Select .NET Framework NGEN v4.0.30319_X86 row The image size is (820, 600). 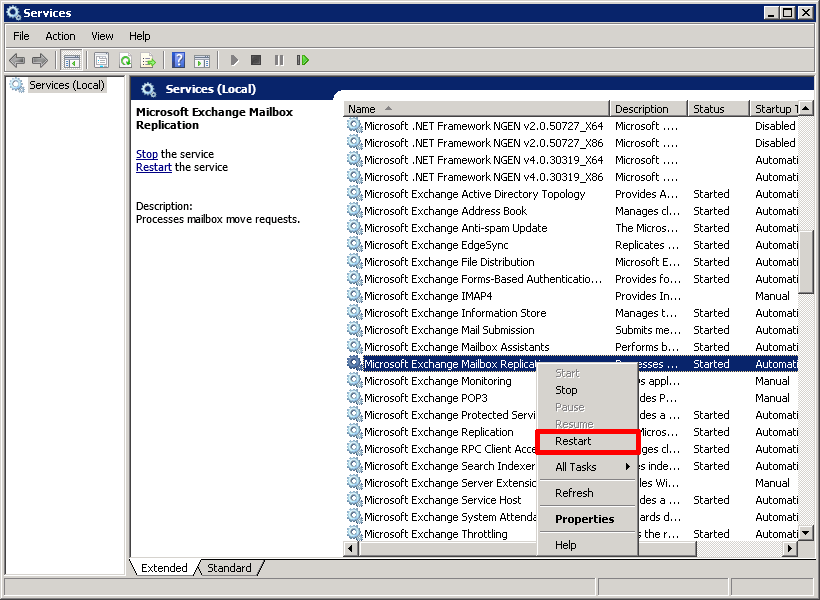572,177
